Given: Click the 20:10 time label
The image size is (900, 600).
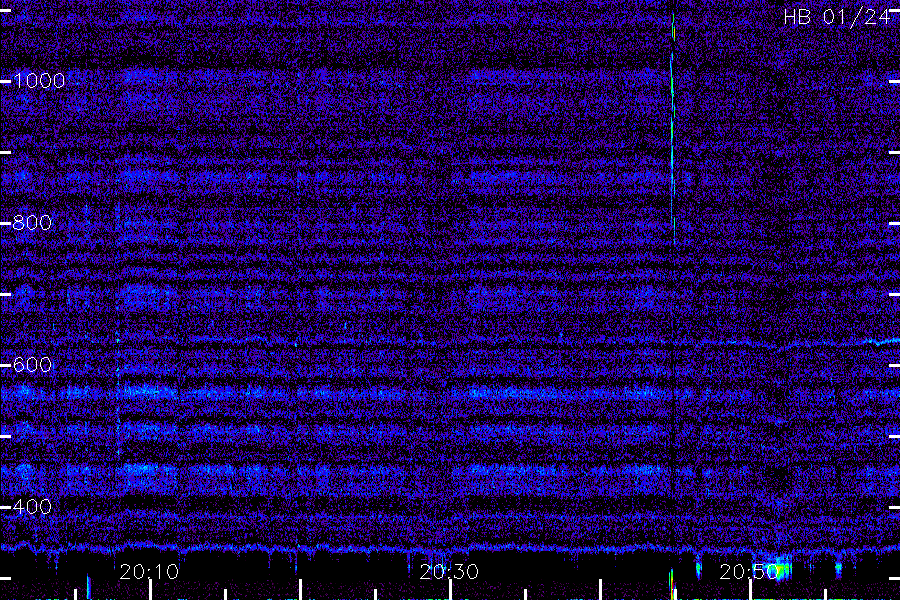Looking at the screenshot, I should click(149, 572).
